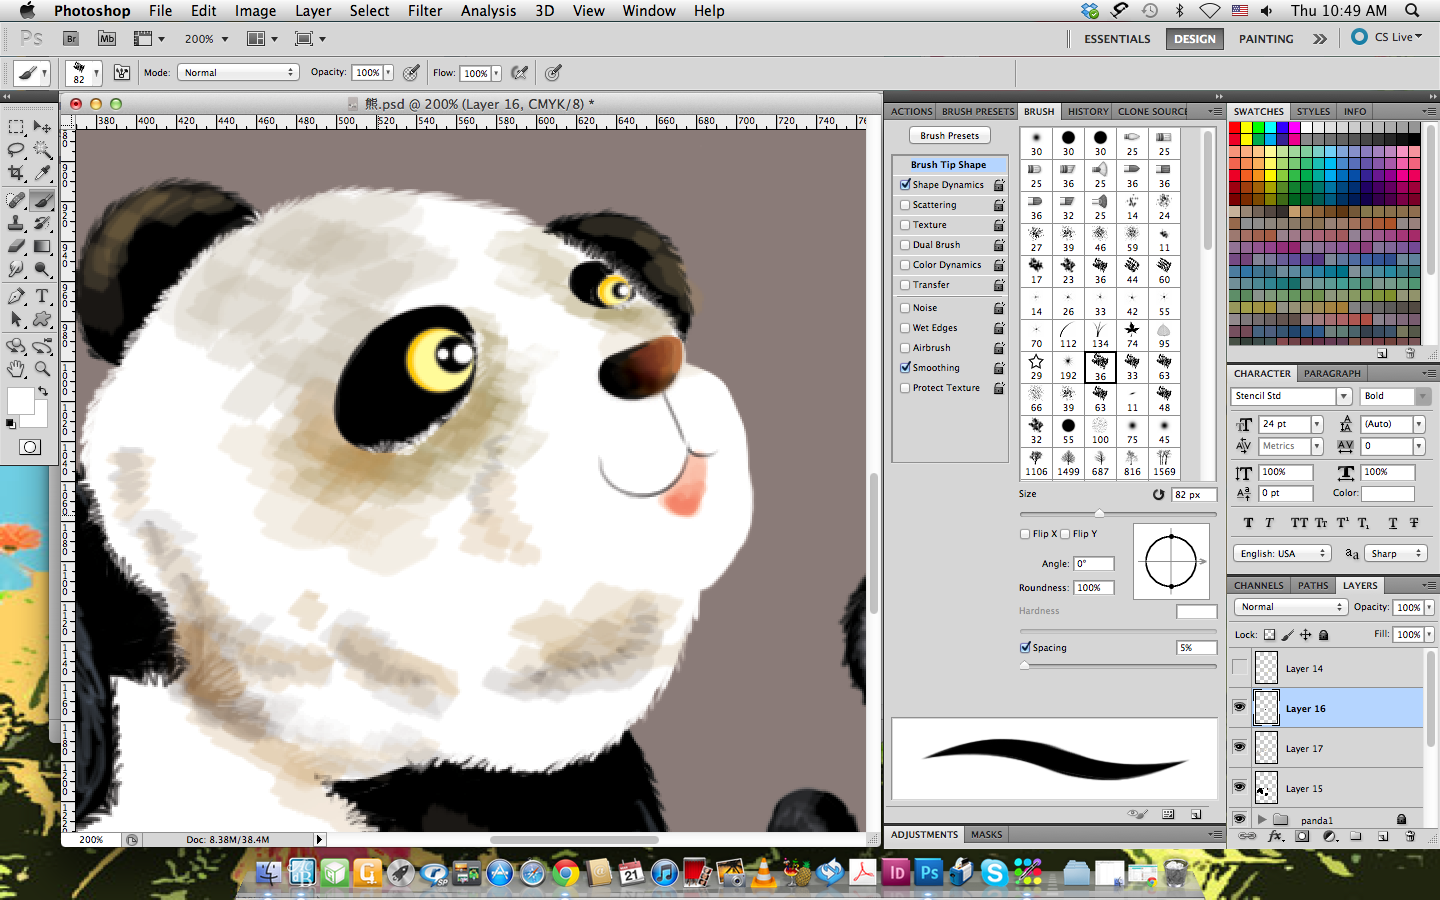Viewport: 1440px width, 900px height.
Task: Select the Custom Shape tool
Action: [42, 319]
